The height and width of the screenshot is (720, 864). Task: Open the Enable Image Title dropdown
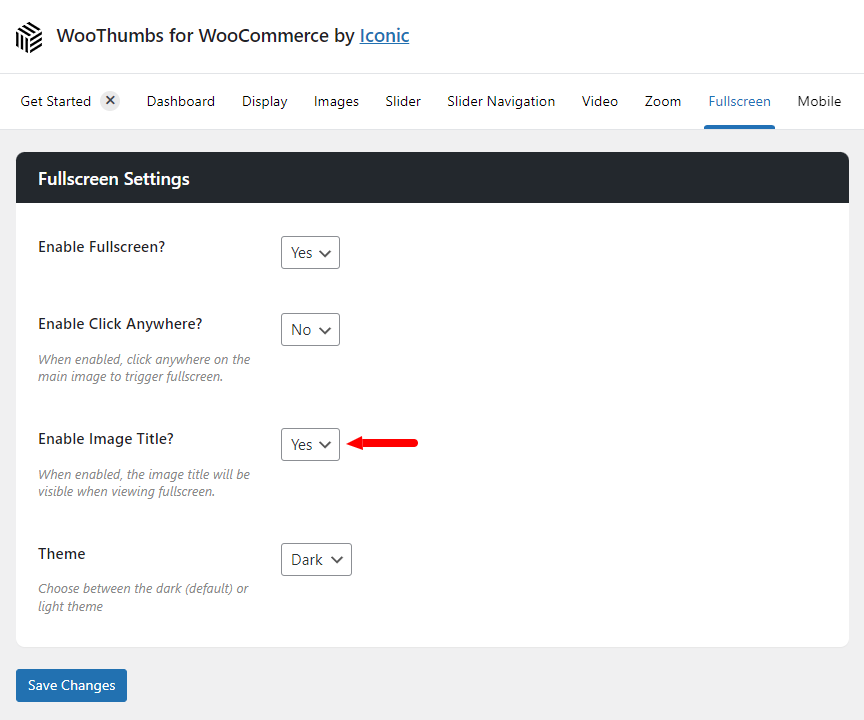[x=310, y=444]
